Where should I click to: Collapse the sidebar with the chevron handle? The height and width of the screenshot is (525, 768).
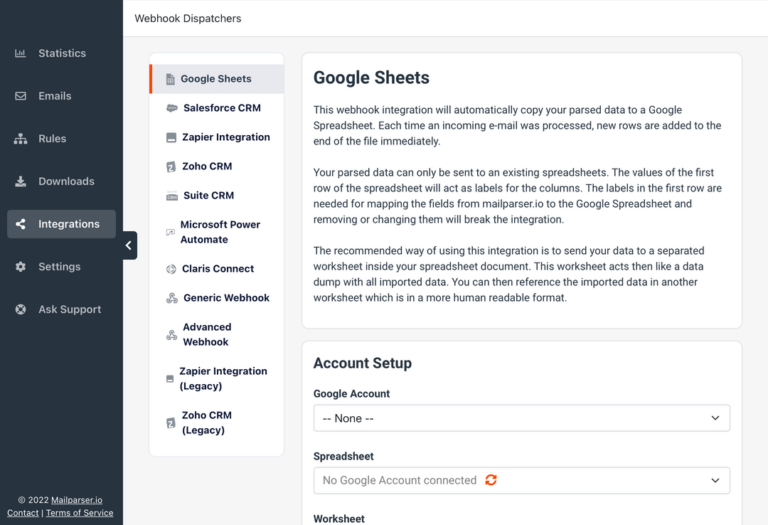tap(129, 245)
